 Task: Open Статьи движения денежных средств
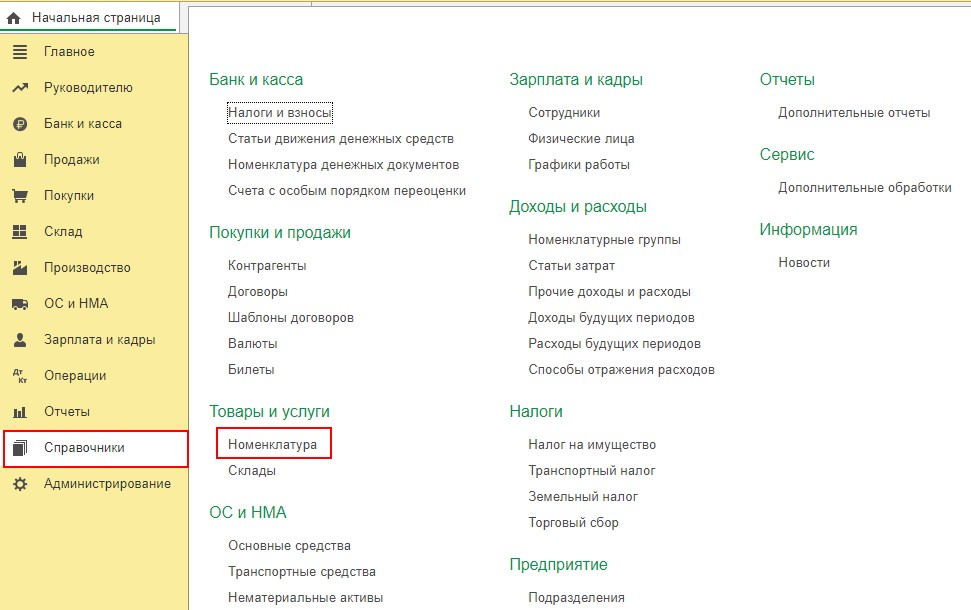(341, 139)
